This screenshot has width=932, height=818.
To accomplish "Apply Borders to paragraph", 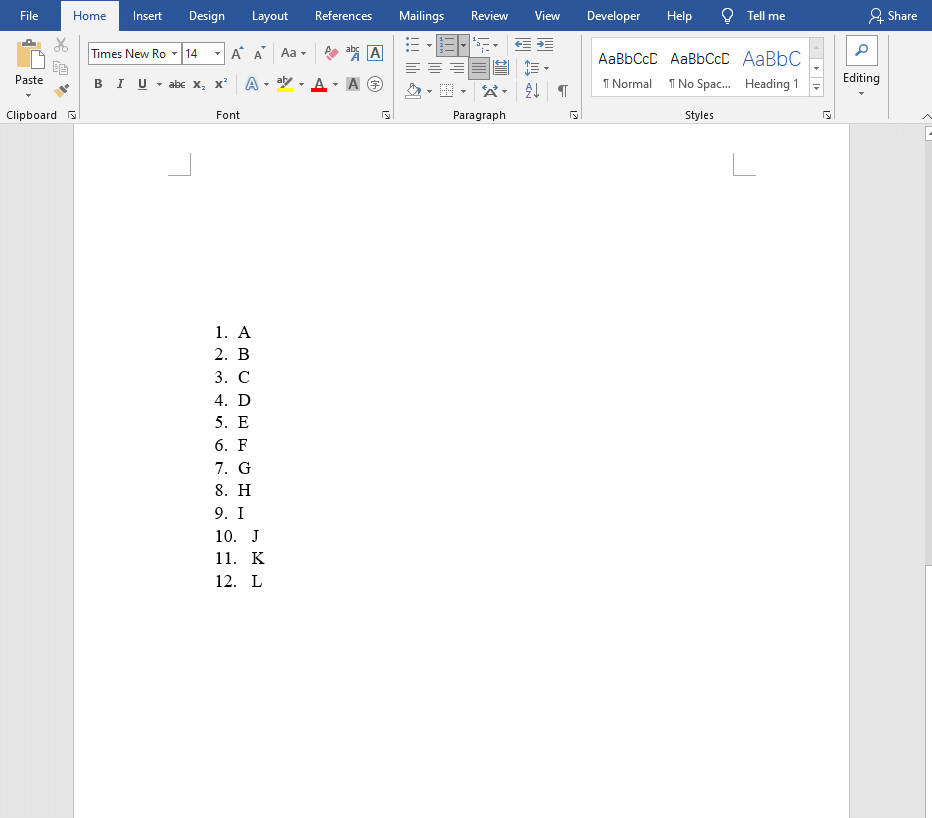I will pos(446,91).
